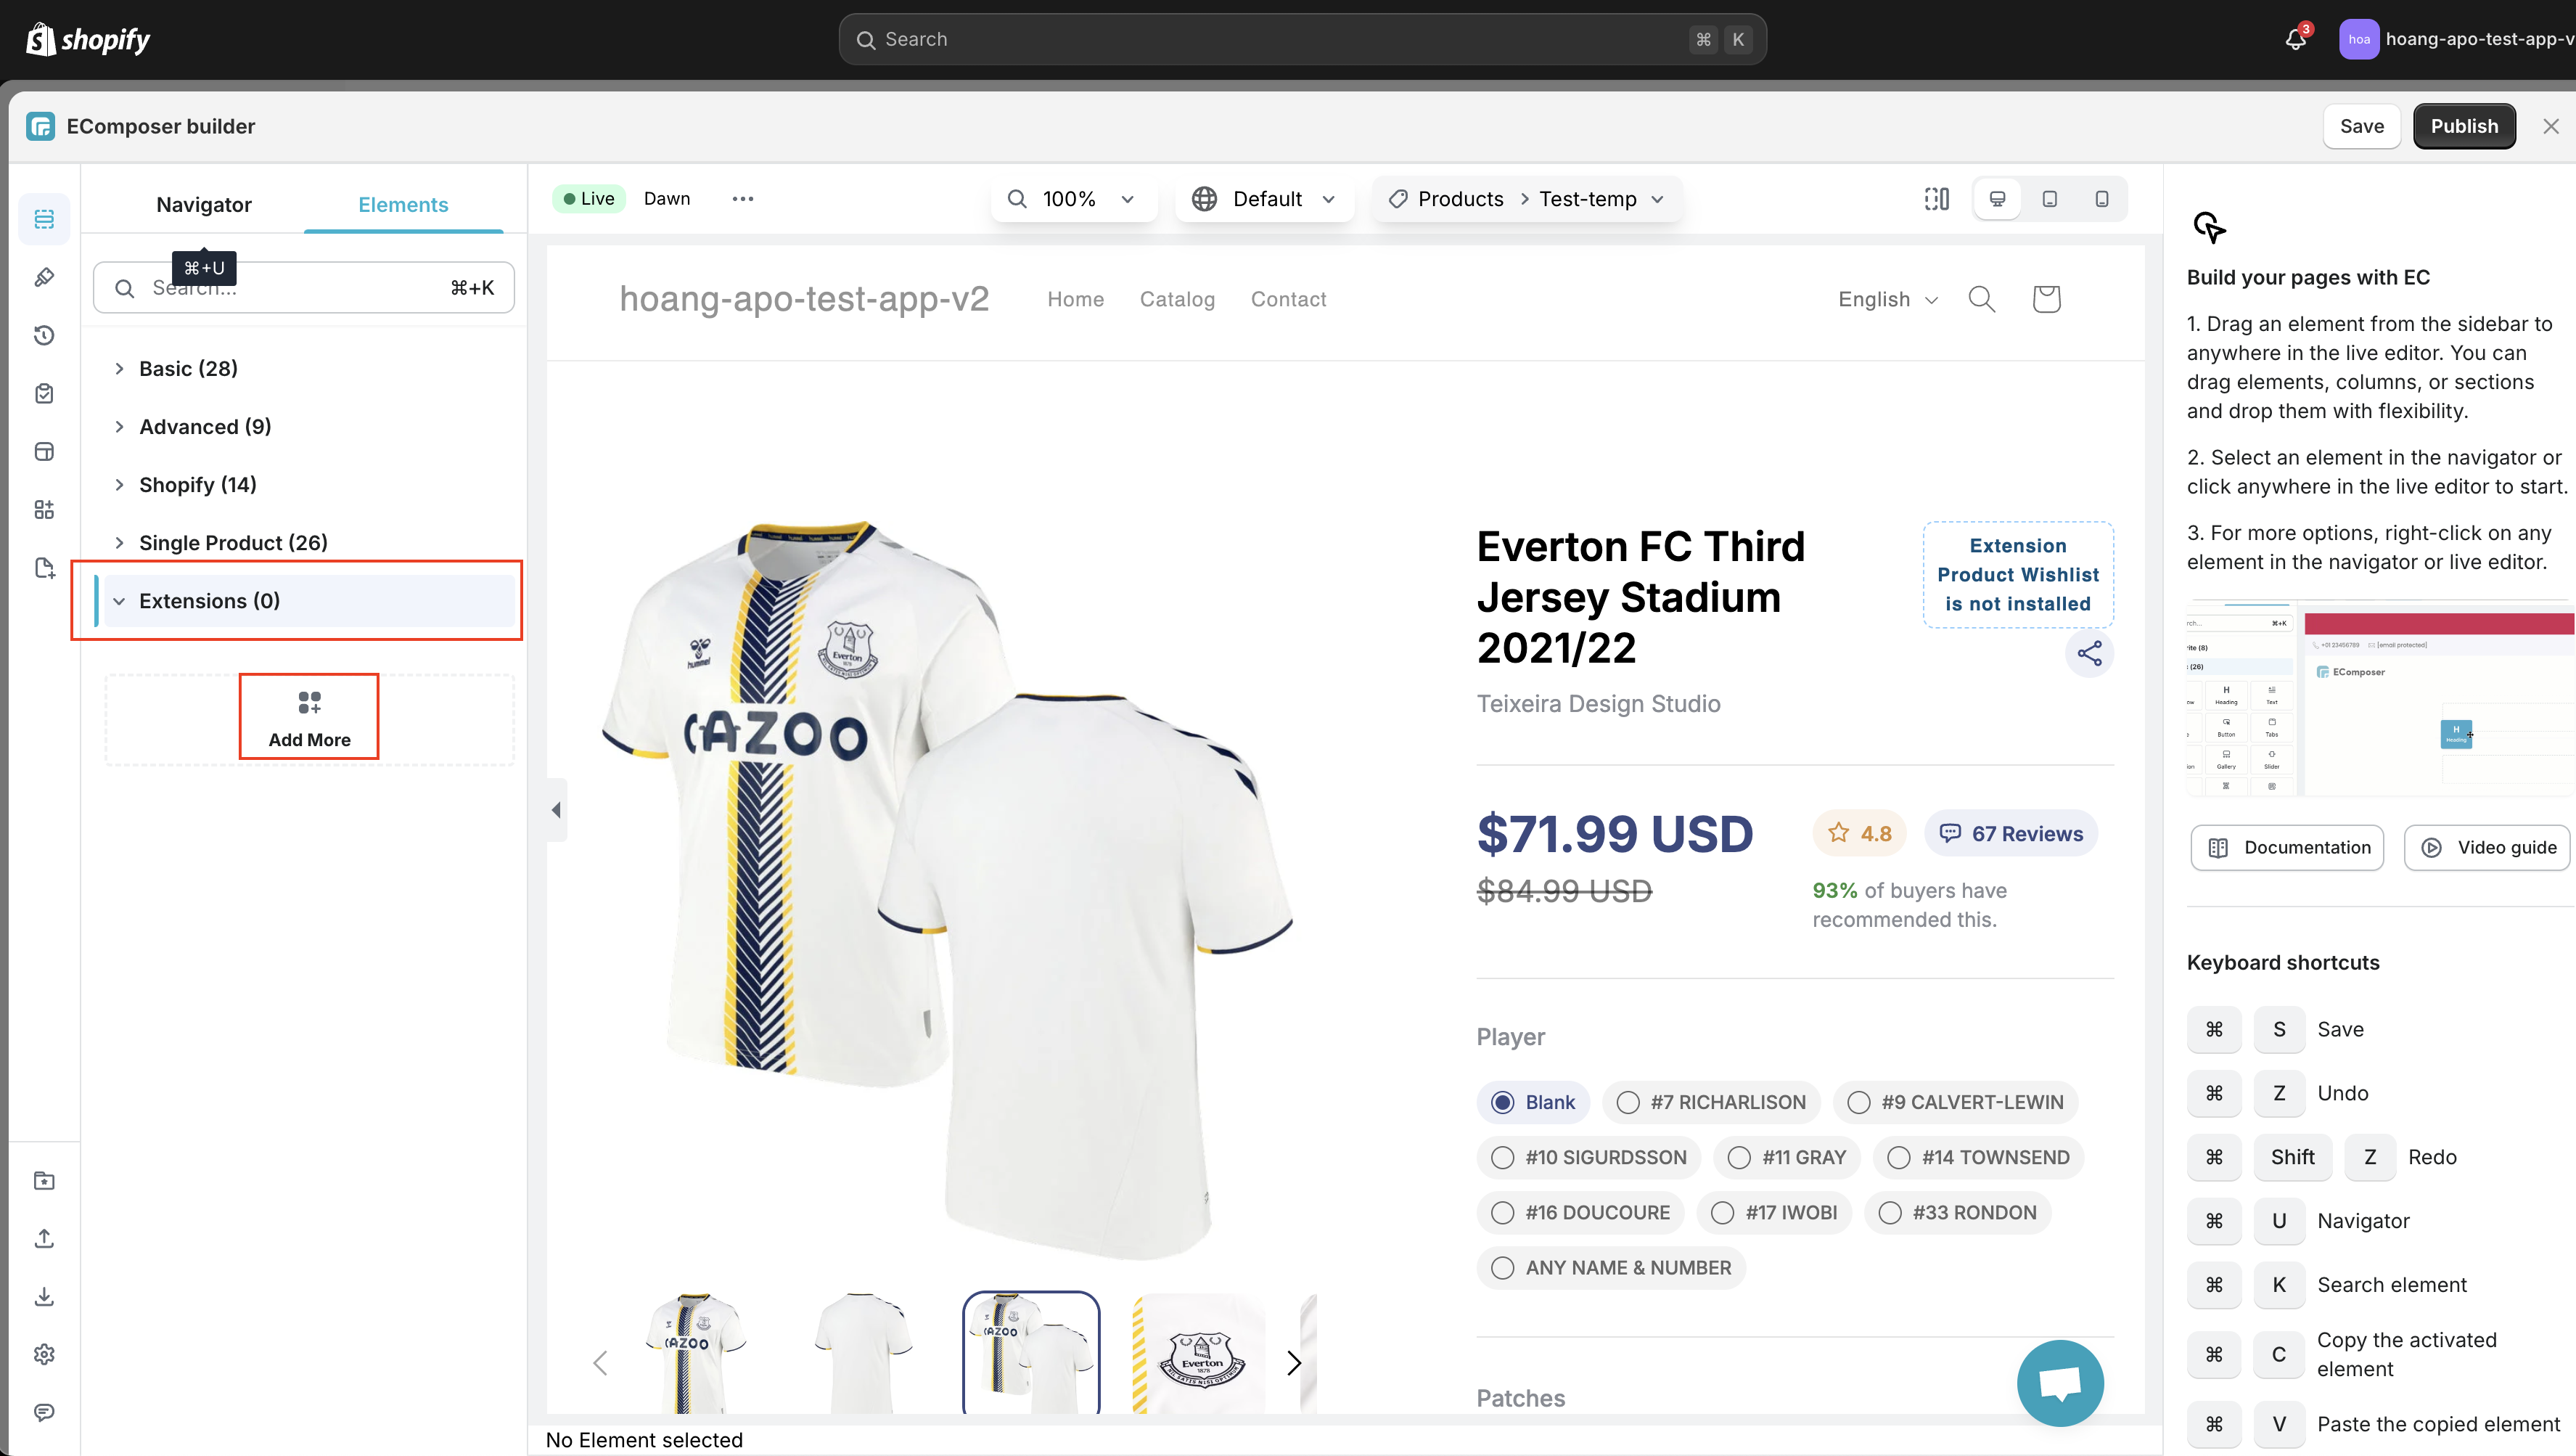Select the #7 RICHARLISON player option
The width and height of the screenshot is (2576, 1456).
[x=1628, y=1102]
